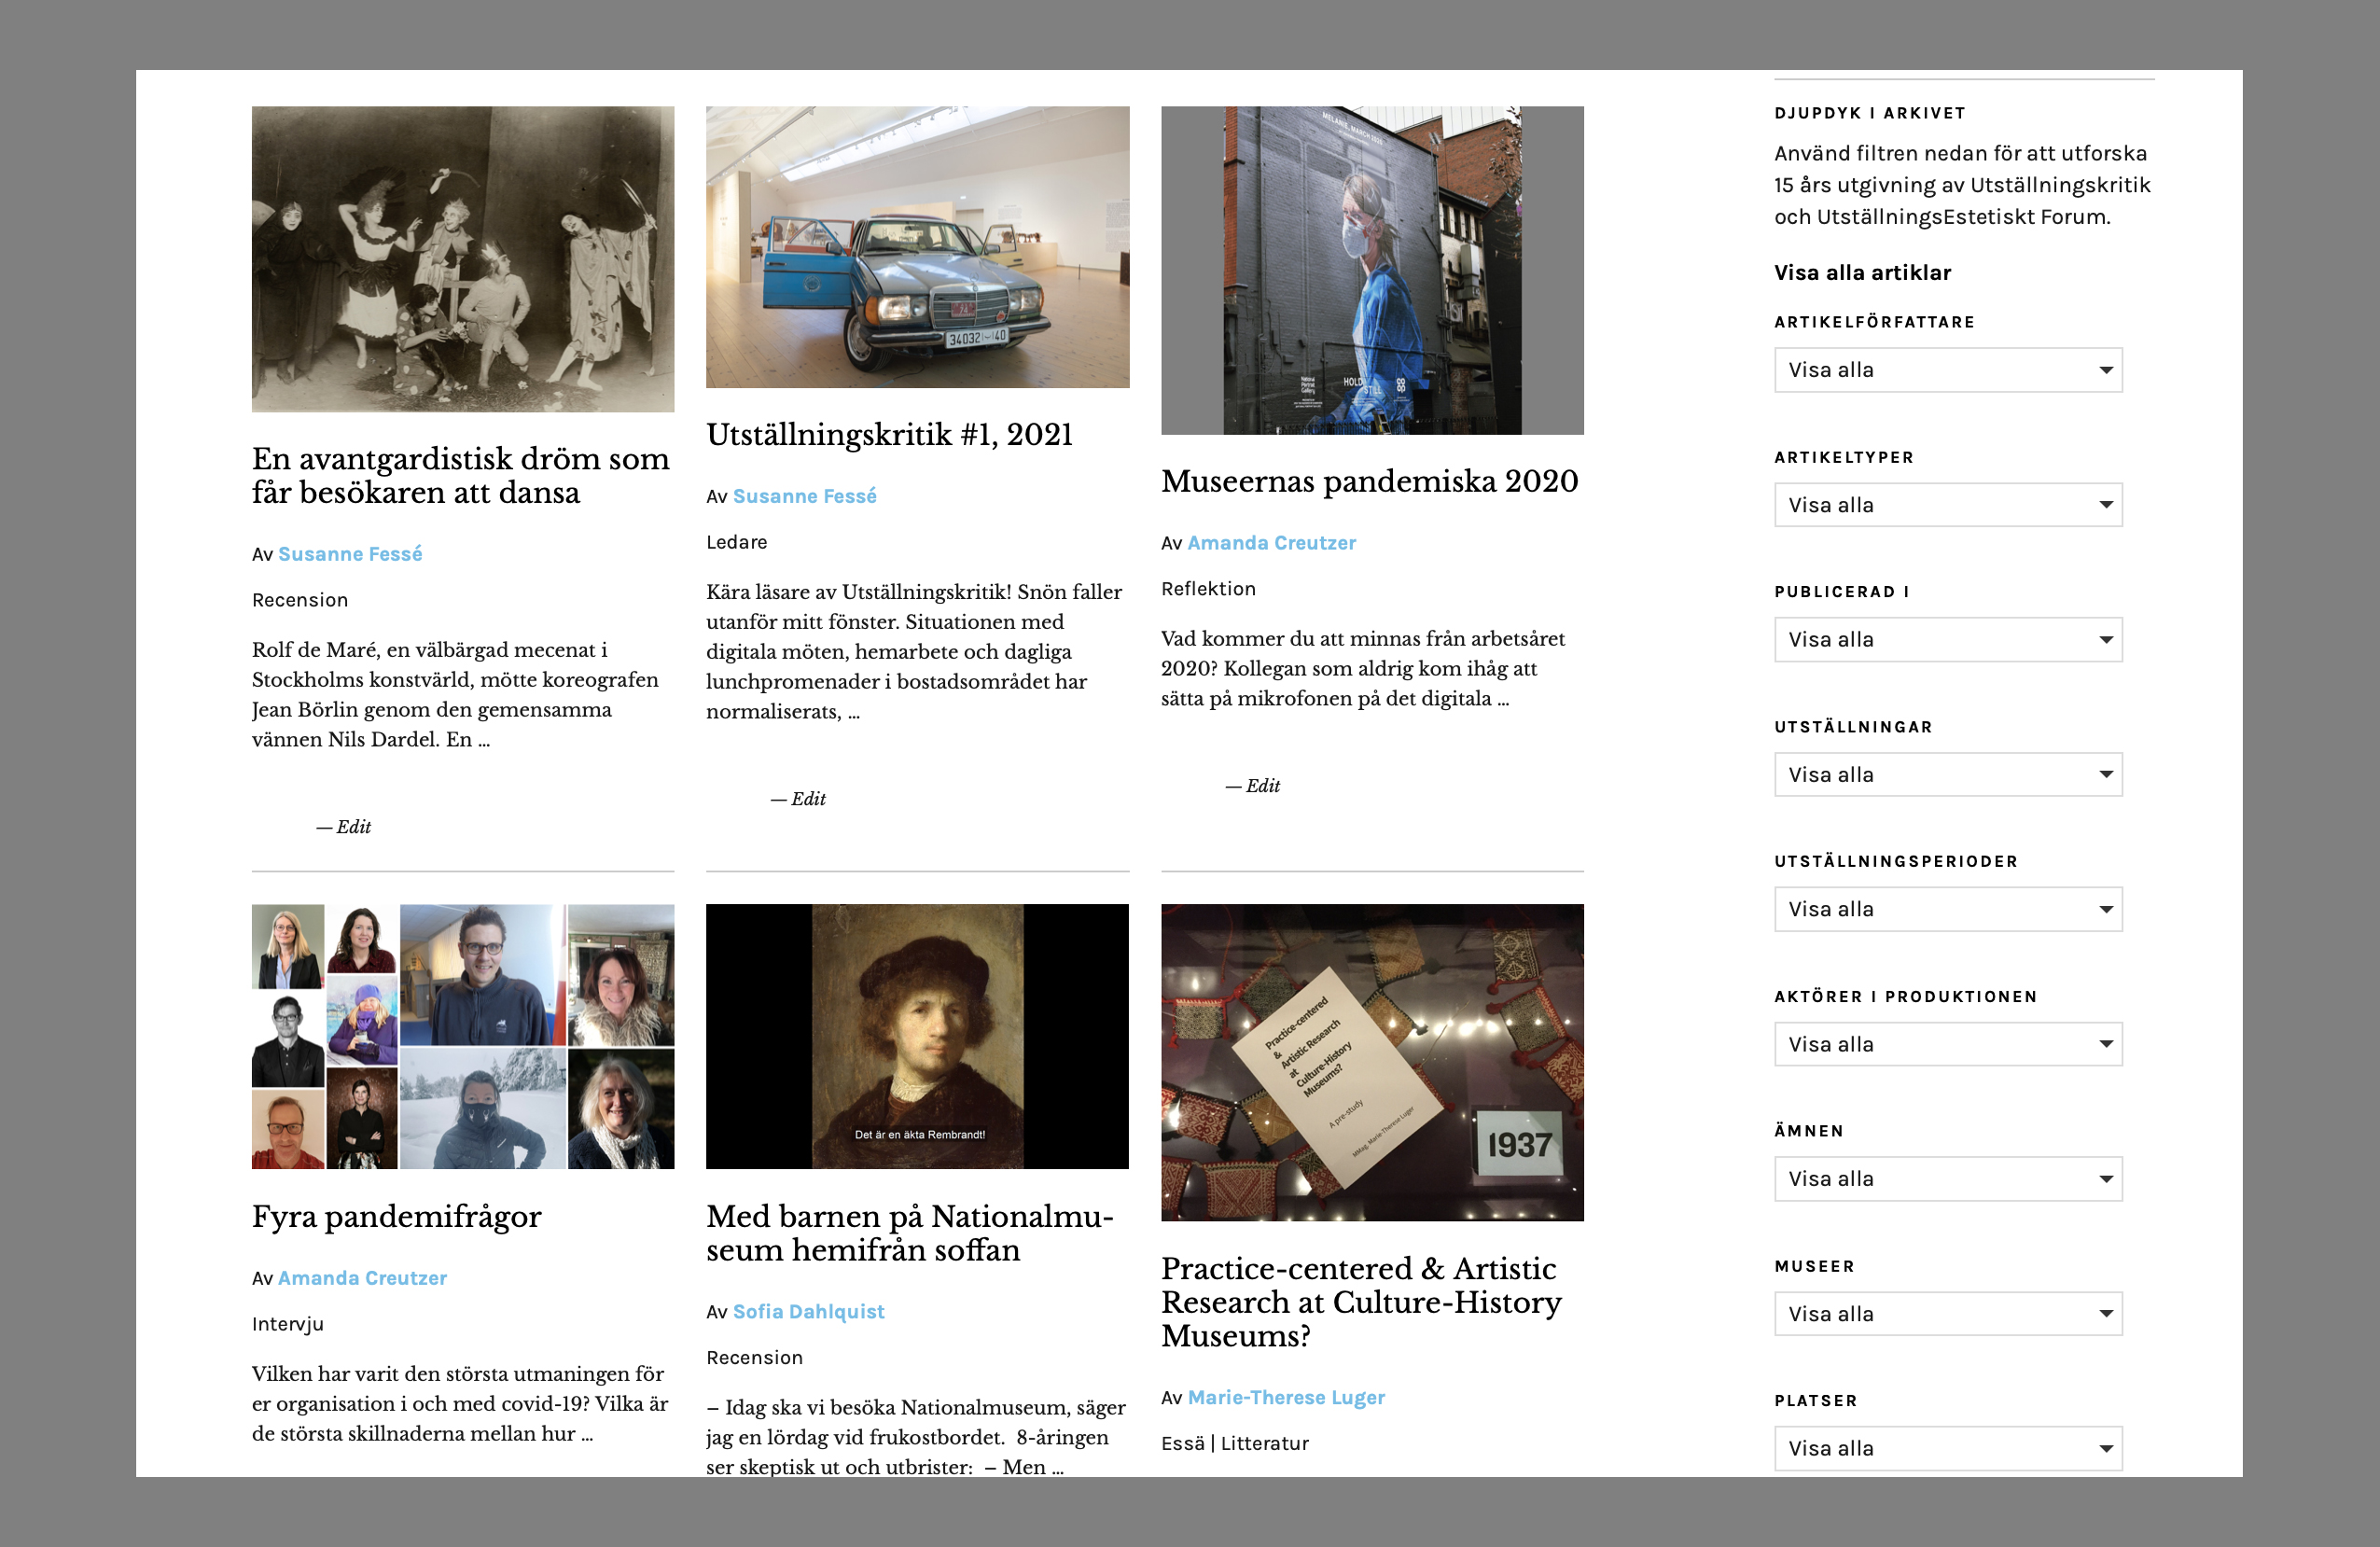
Task: Expand the Museer filter dropdown
Action: point(1947,1314)
